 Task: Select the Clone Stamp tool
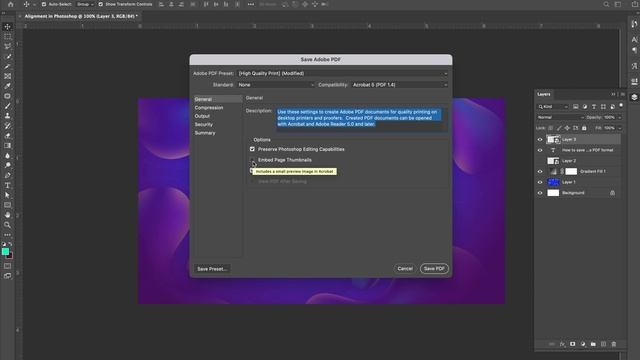[x=7, y=116]
